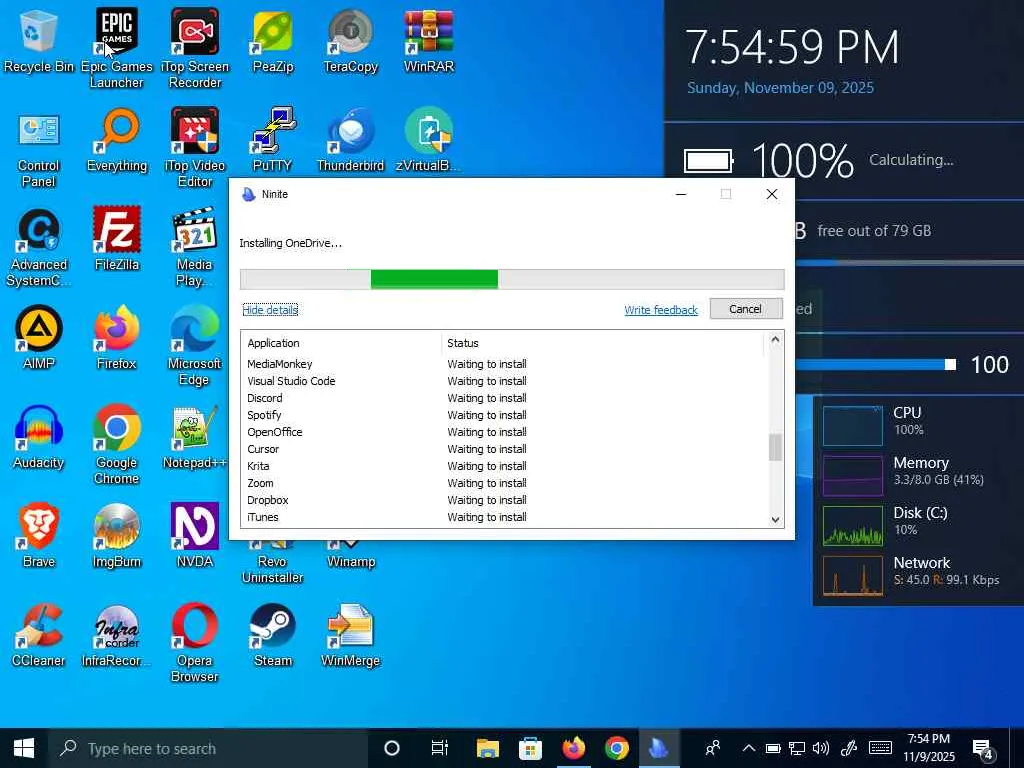Click the Disk (C:) usage graph widget

coord(853,526)
